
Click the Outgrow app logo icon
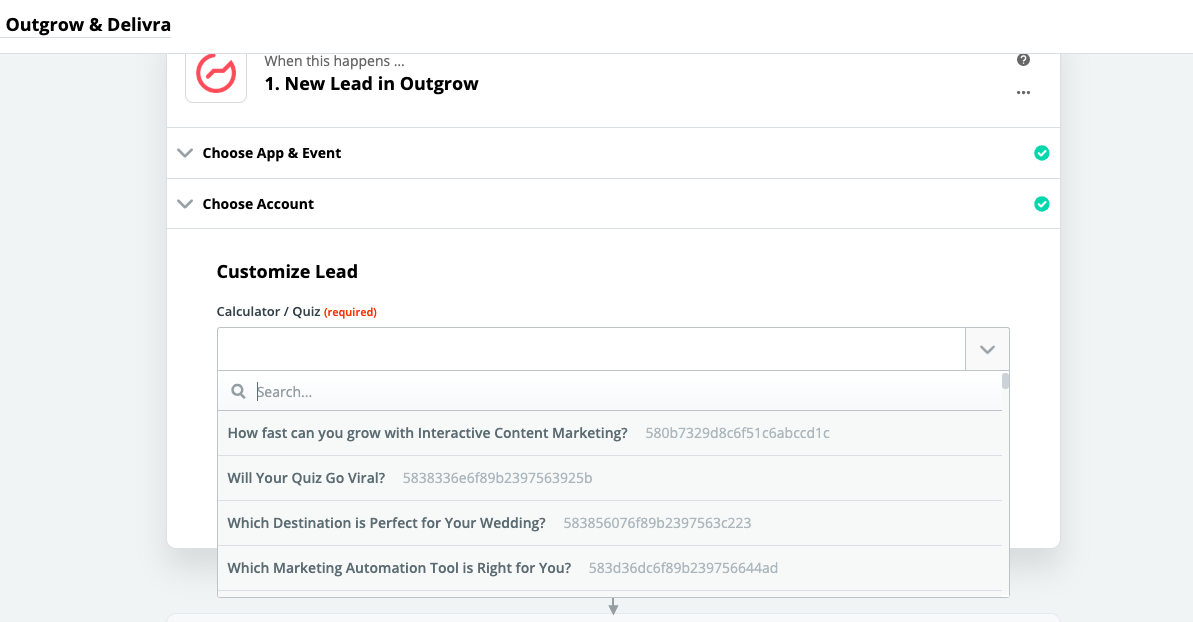click(x=216, y=76)
